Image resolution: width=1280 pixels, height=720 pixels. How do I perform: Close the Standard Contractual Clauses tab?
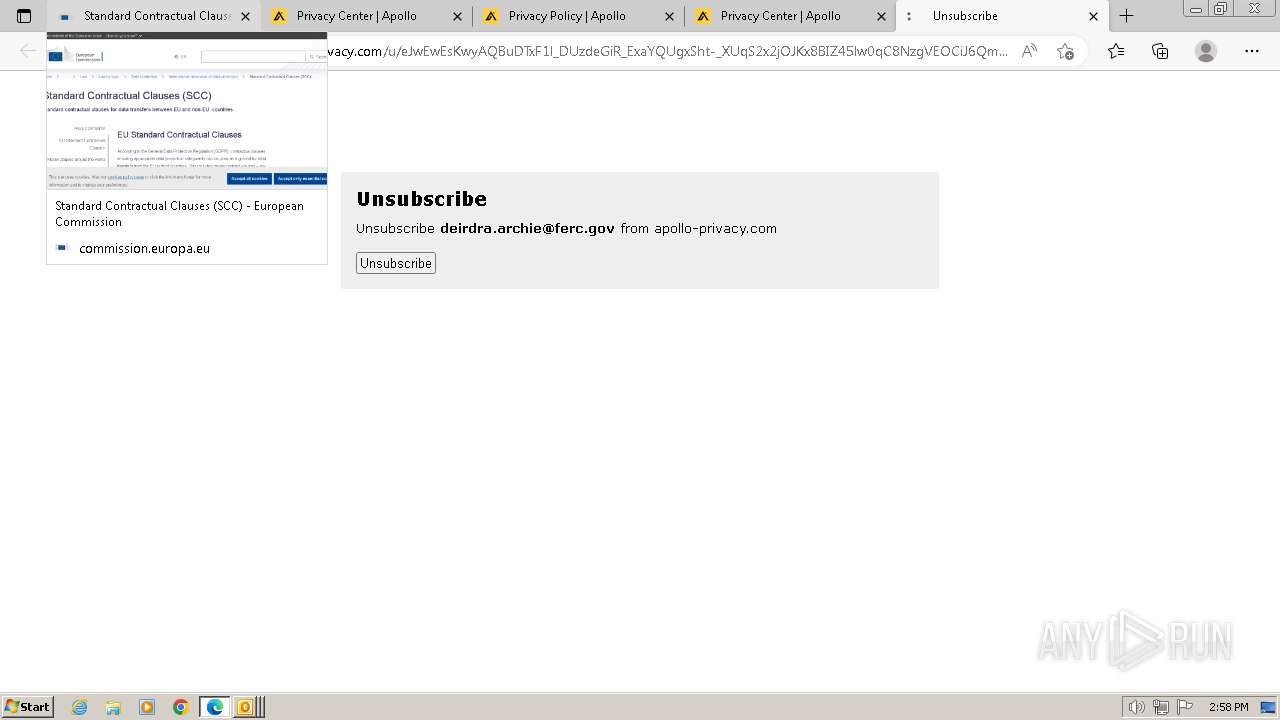point(245,16)
